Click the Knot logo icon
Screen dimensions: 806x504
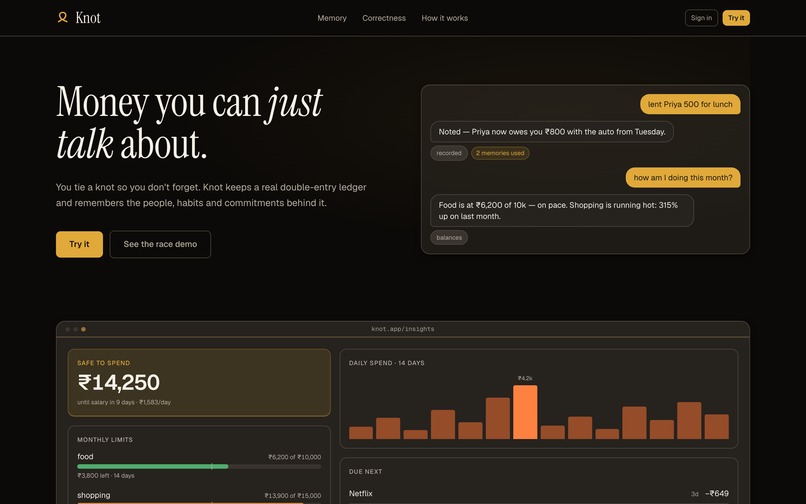click(x=62, y=18)
